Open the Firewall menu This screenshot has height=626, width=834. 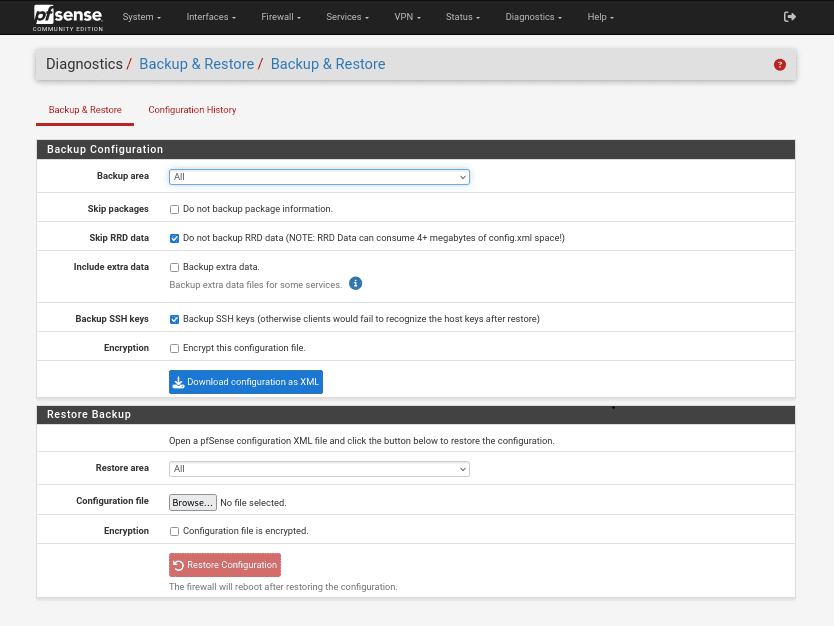click(281, 17)
